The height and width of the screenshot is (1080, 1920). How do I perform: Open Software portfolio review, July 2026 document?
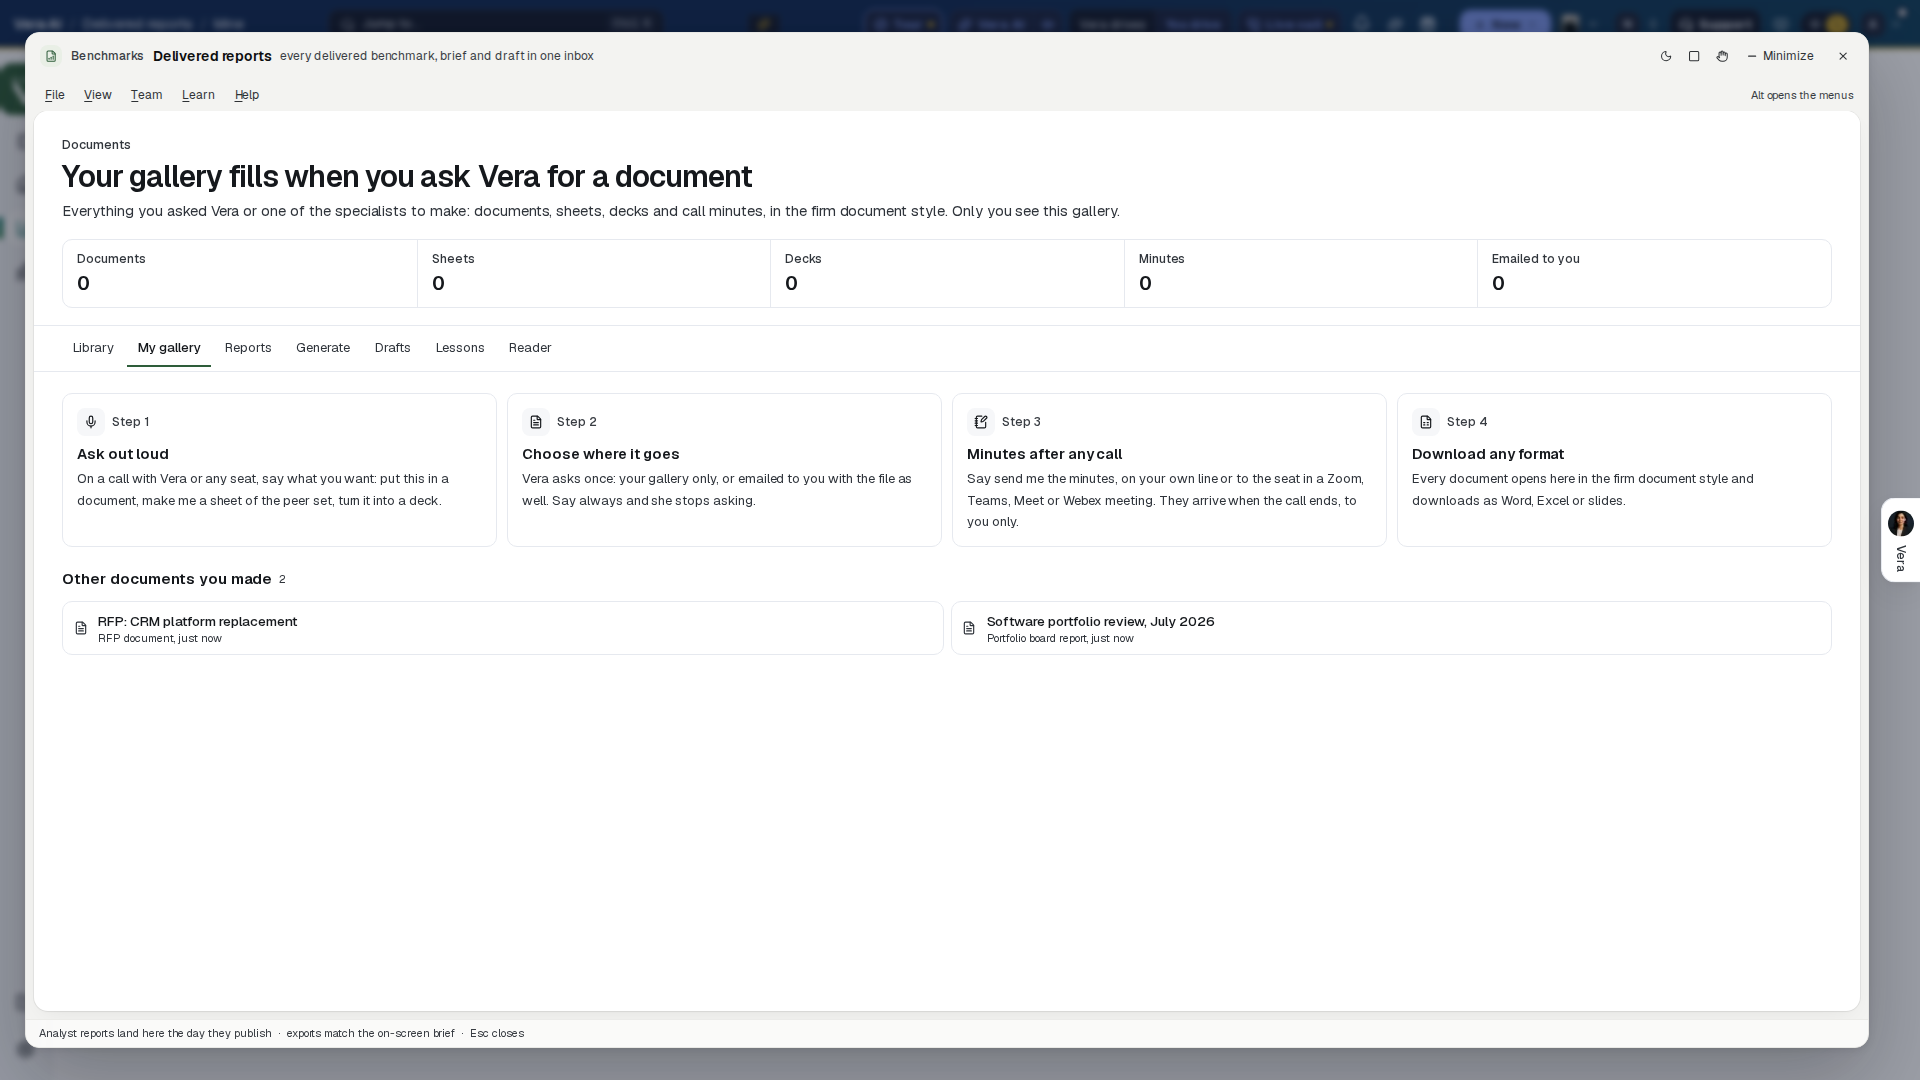tap(1391, 628)
